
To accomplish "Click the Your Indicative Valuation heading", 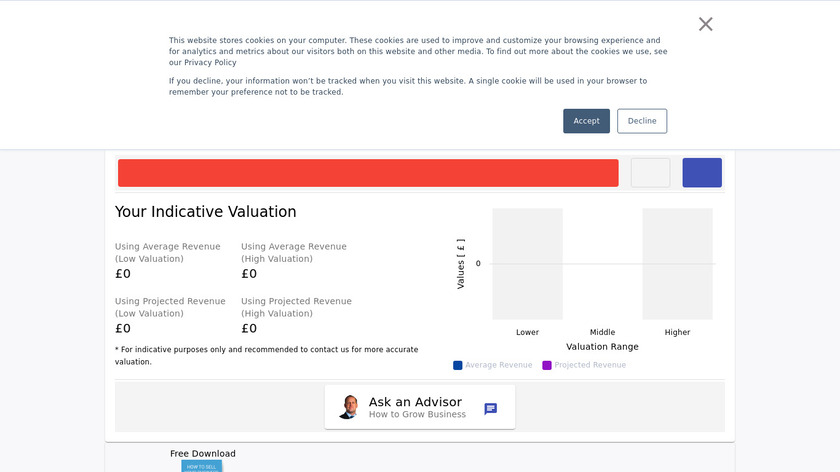I will pyautogui.click(x=206, y=212).
